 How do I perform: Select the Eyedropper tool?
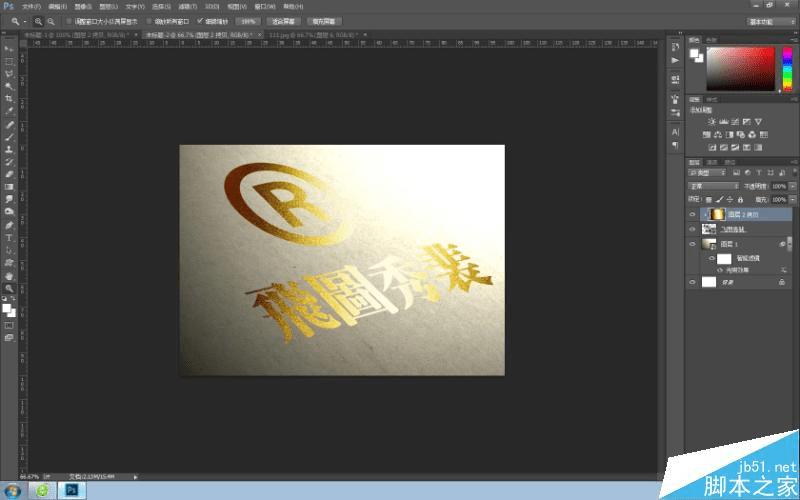click(x=9, y=111)
